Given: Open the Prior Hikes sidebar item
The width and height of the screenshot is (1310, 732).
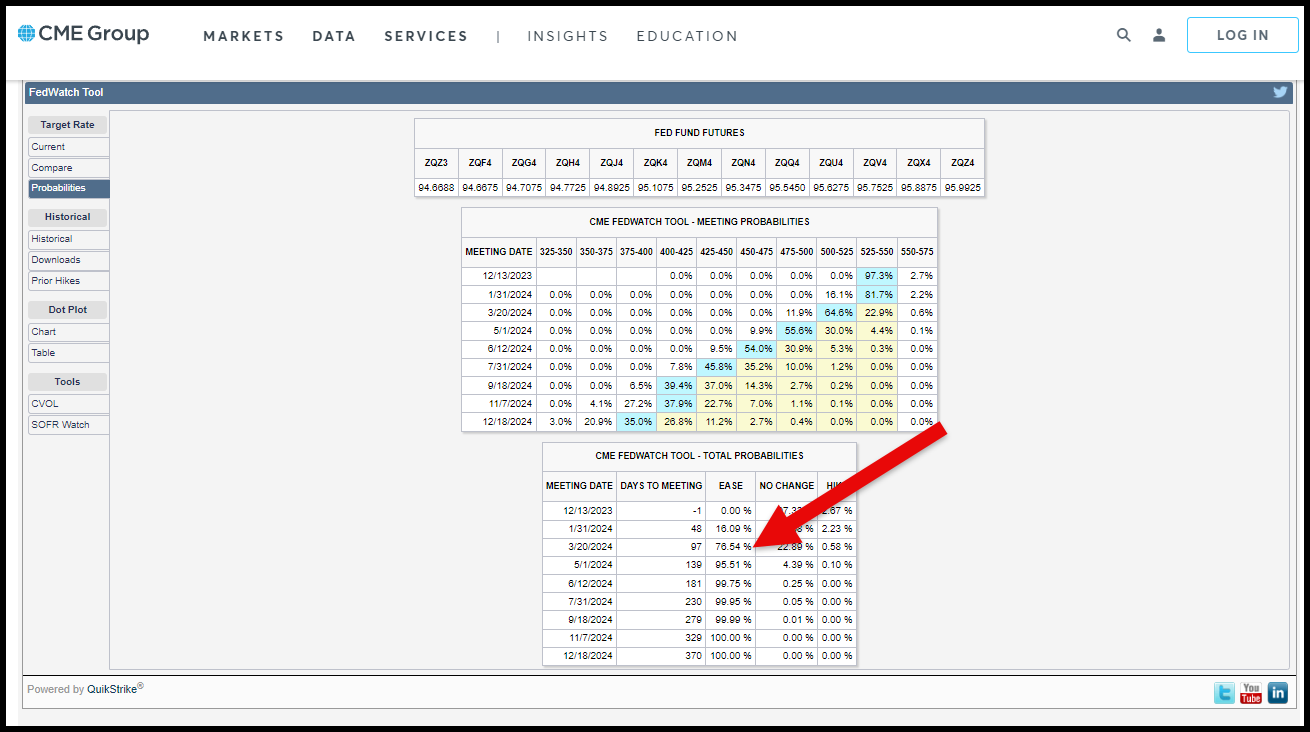Looking at the screenshot, I should click(x=69, y=281).
